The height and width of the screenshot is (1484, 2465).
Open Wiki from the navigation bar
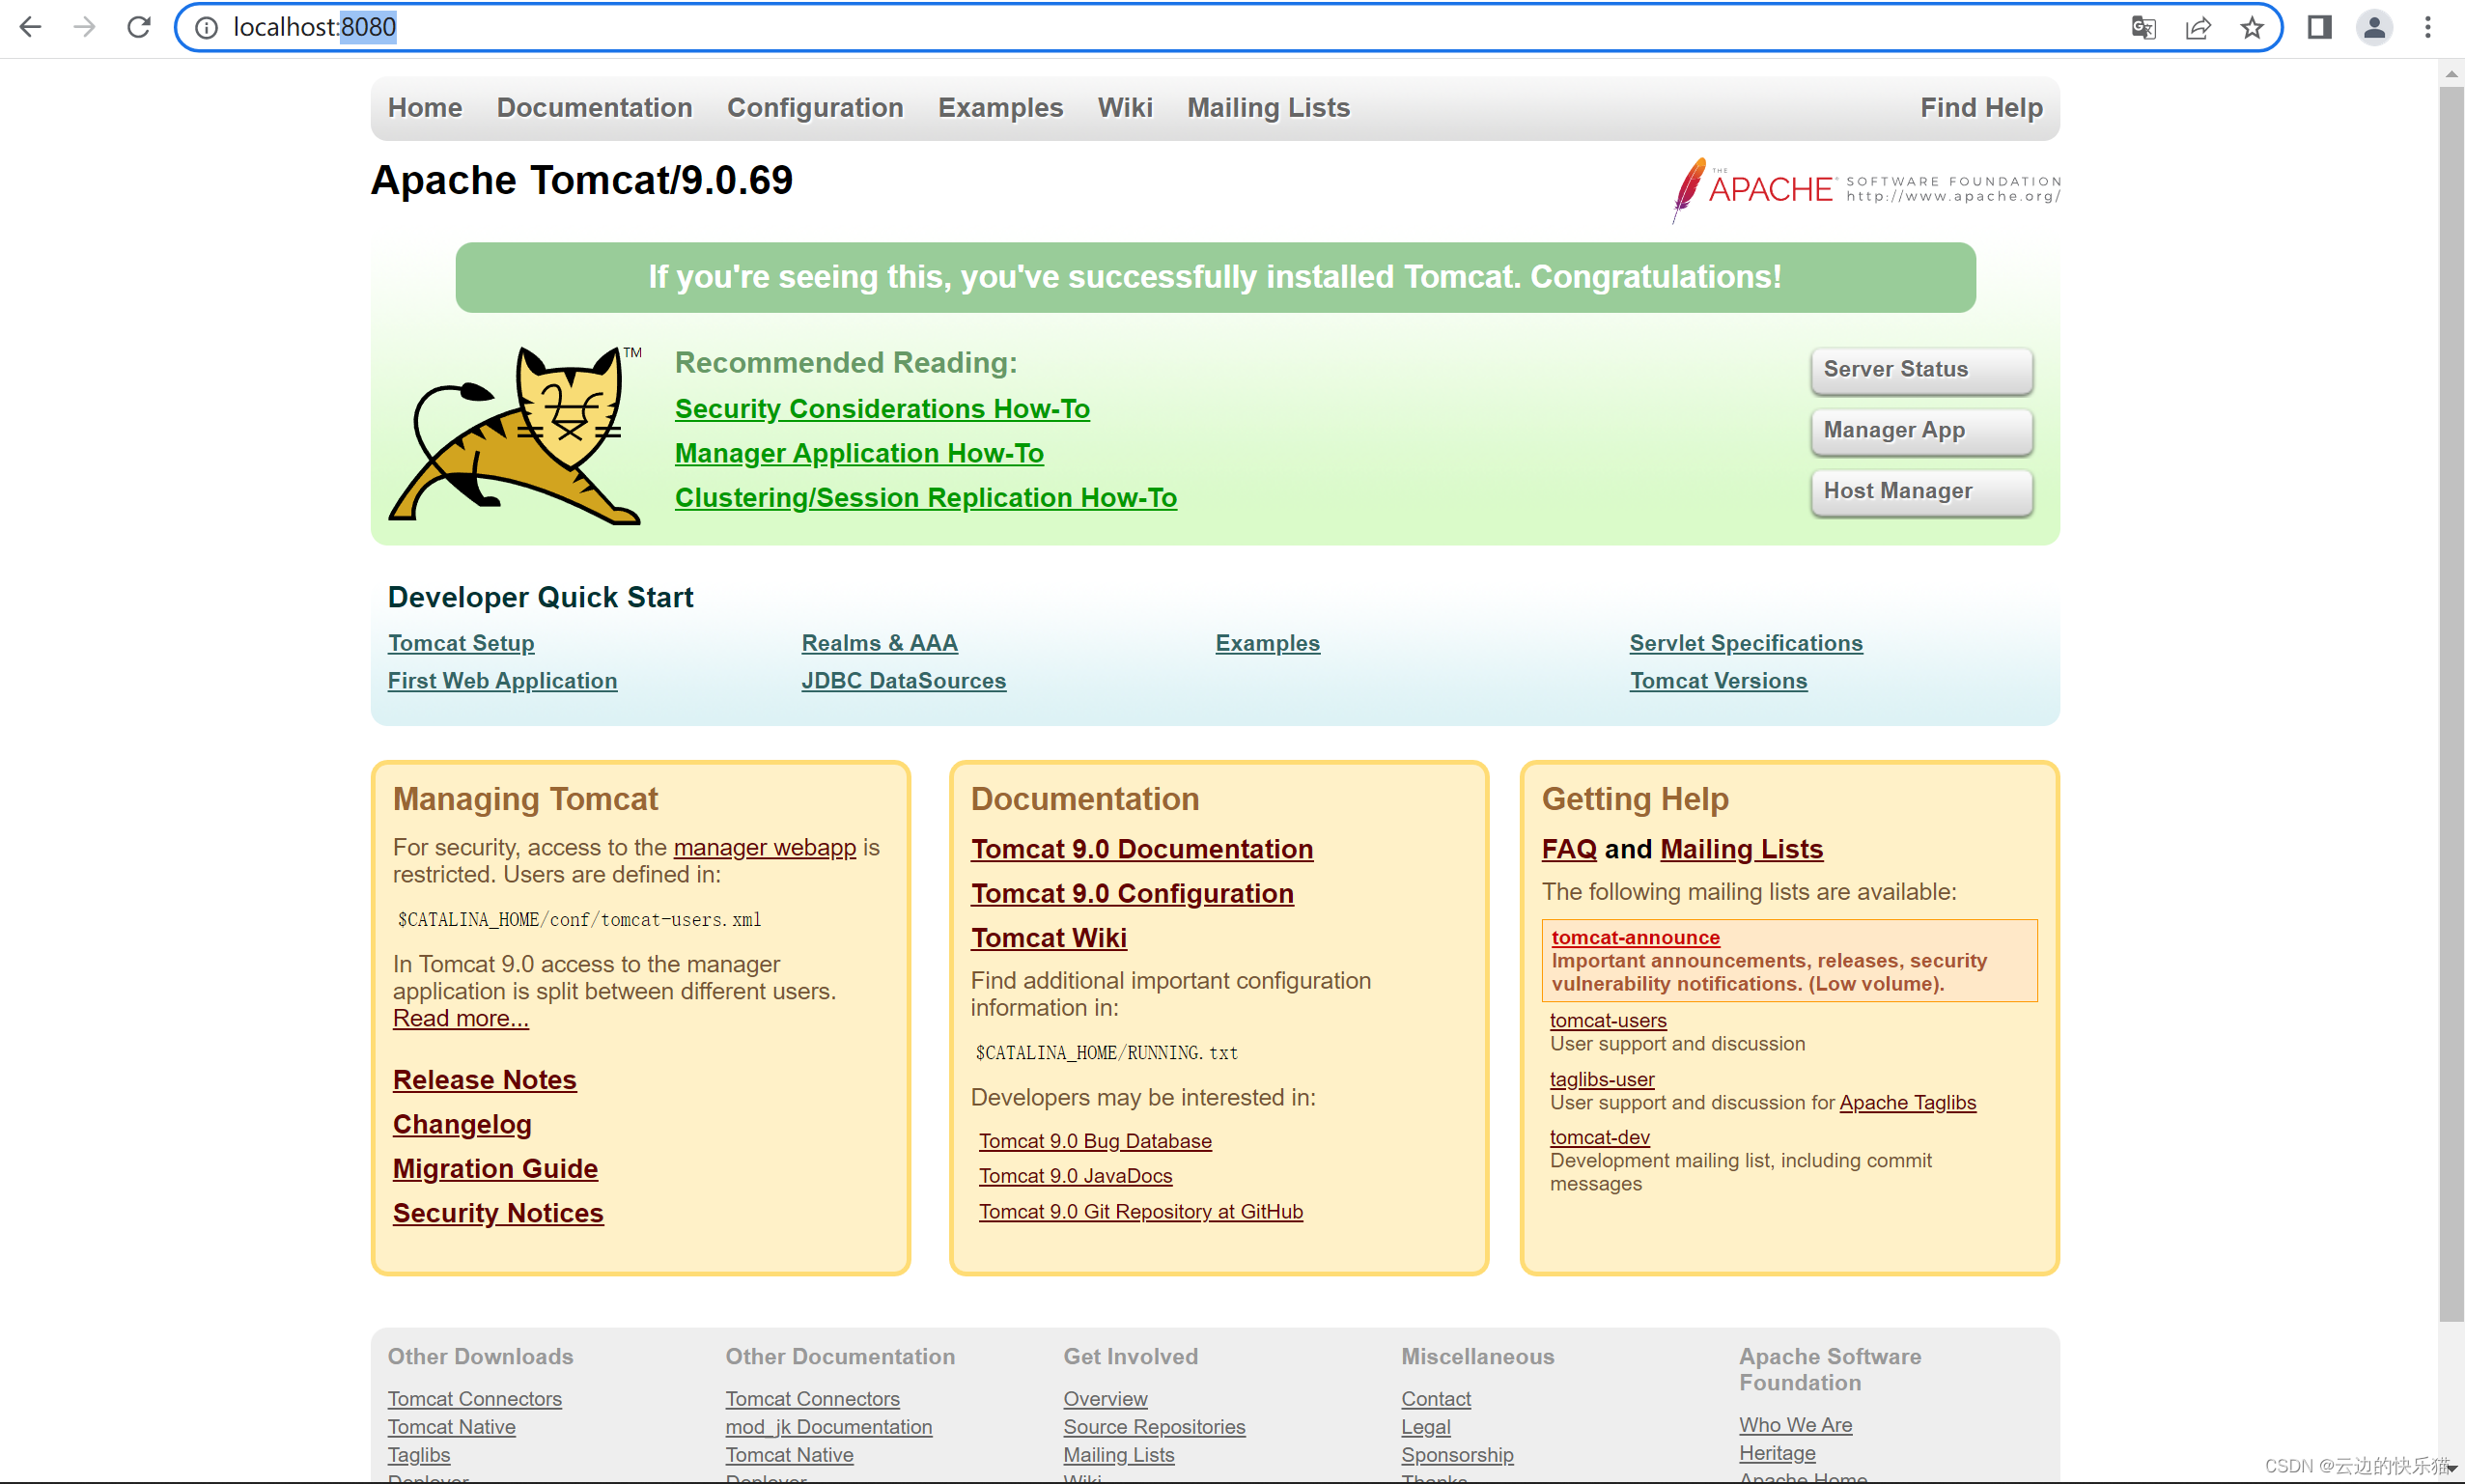[1125, 108]
